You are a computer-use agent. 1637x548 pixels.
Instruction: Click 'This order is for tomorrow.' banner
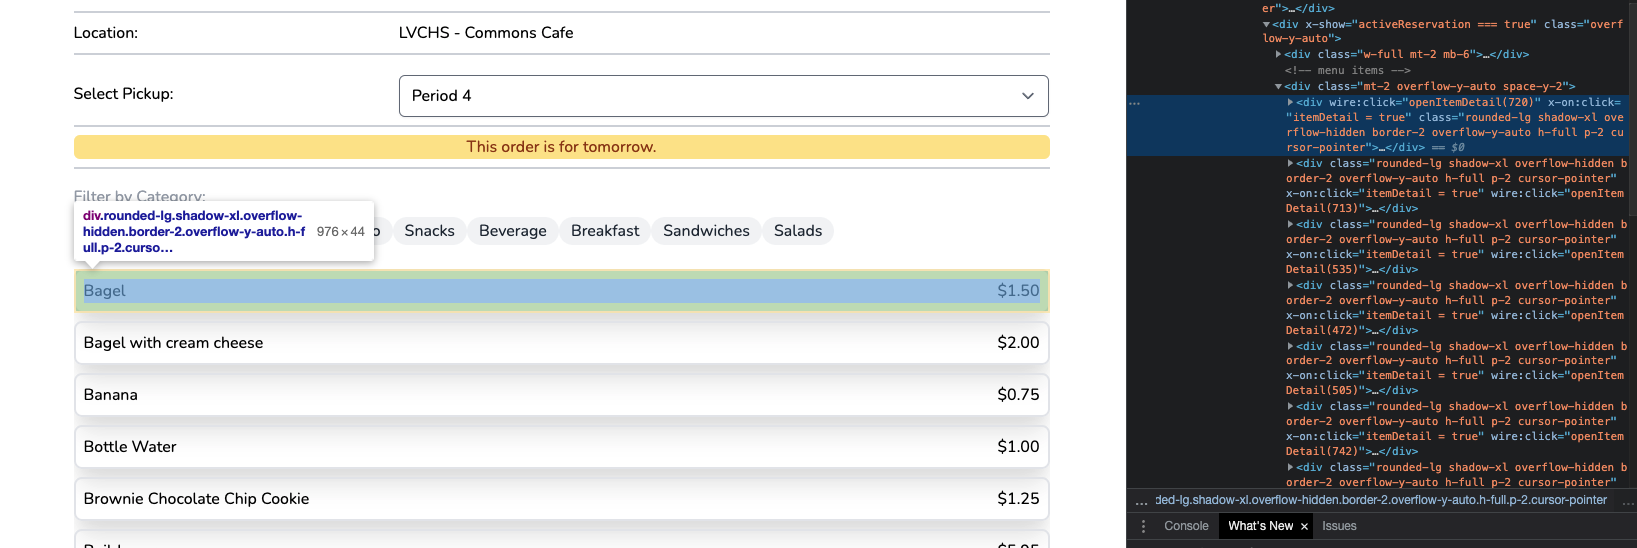pos(562,147)
